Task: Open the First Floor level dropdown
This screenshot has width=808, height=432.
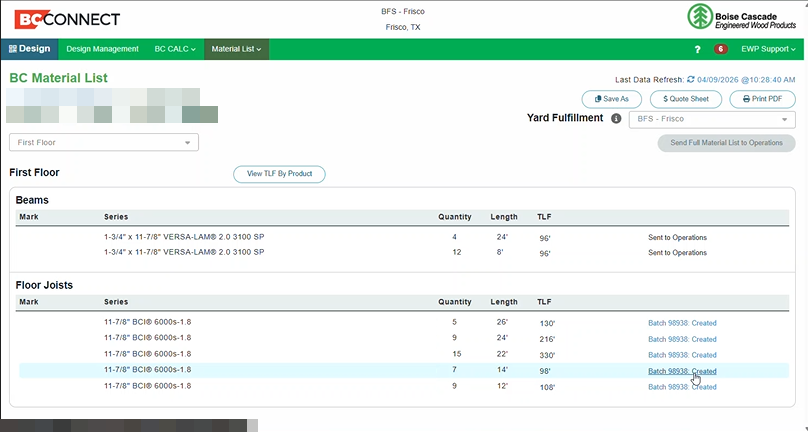Action: pyautogui.click(x=104, y=142)
